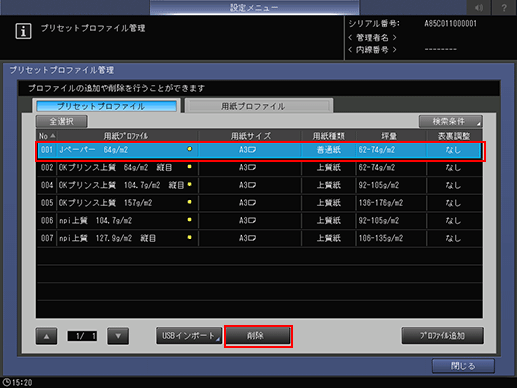Click the 用紙種類 column header

coord(329,136)
